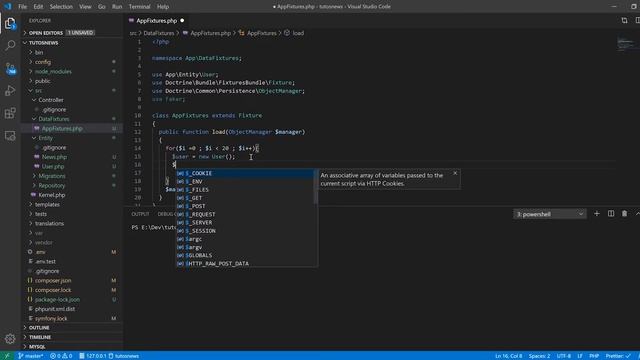Open the View menu
Image resolution: width=640 pixels, height=360 pixels.
click(x=85, y=7)
